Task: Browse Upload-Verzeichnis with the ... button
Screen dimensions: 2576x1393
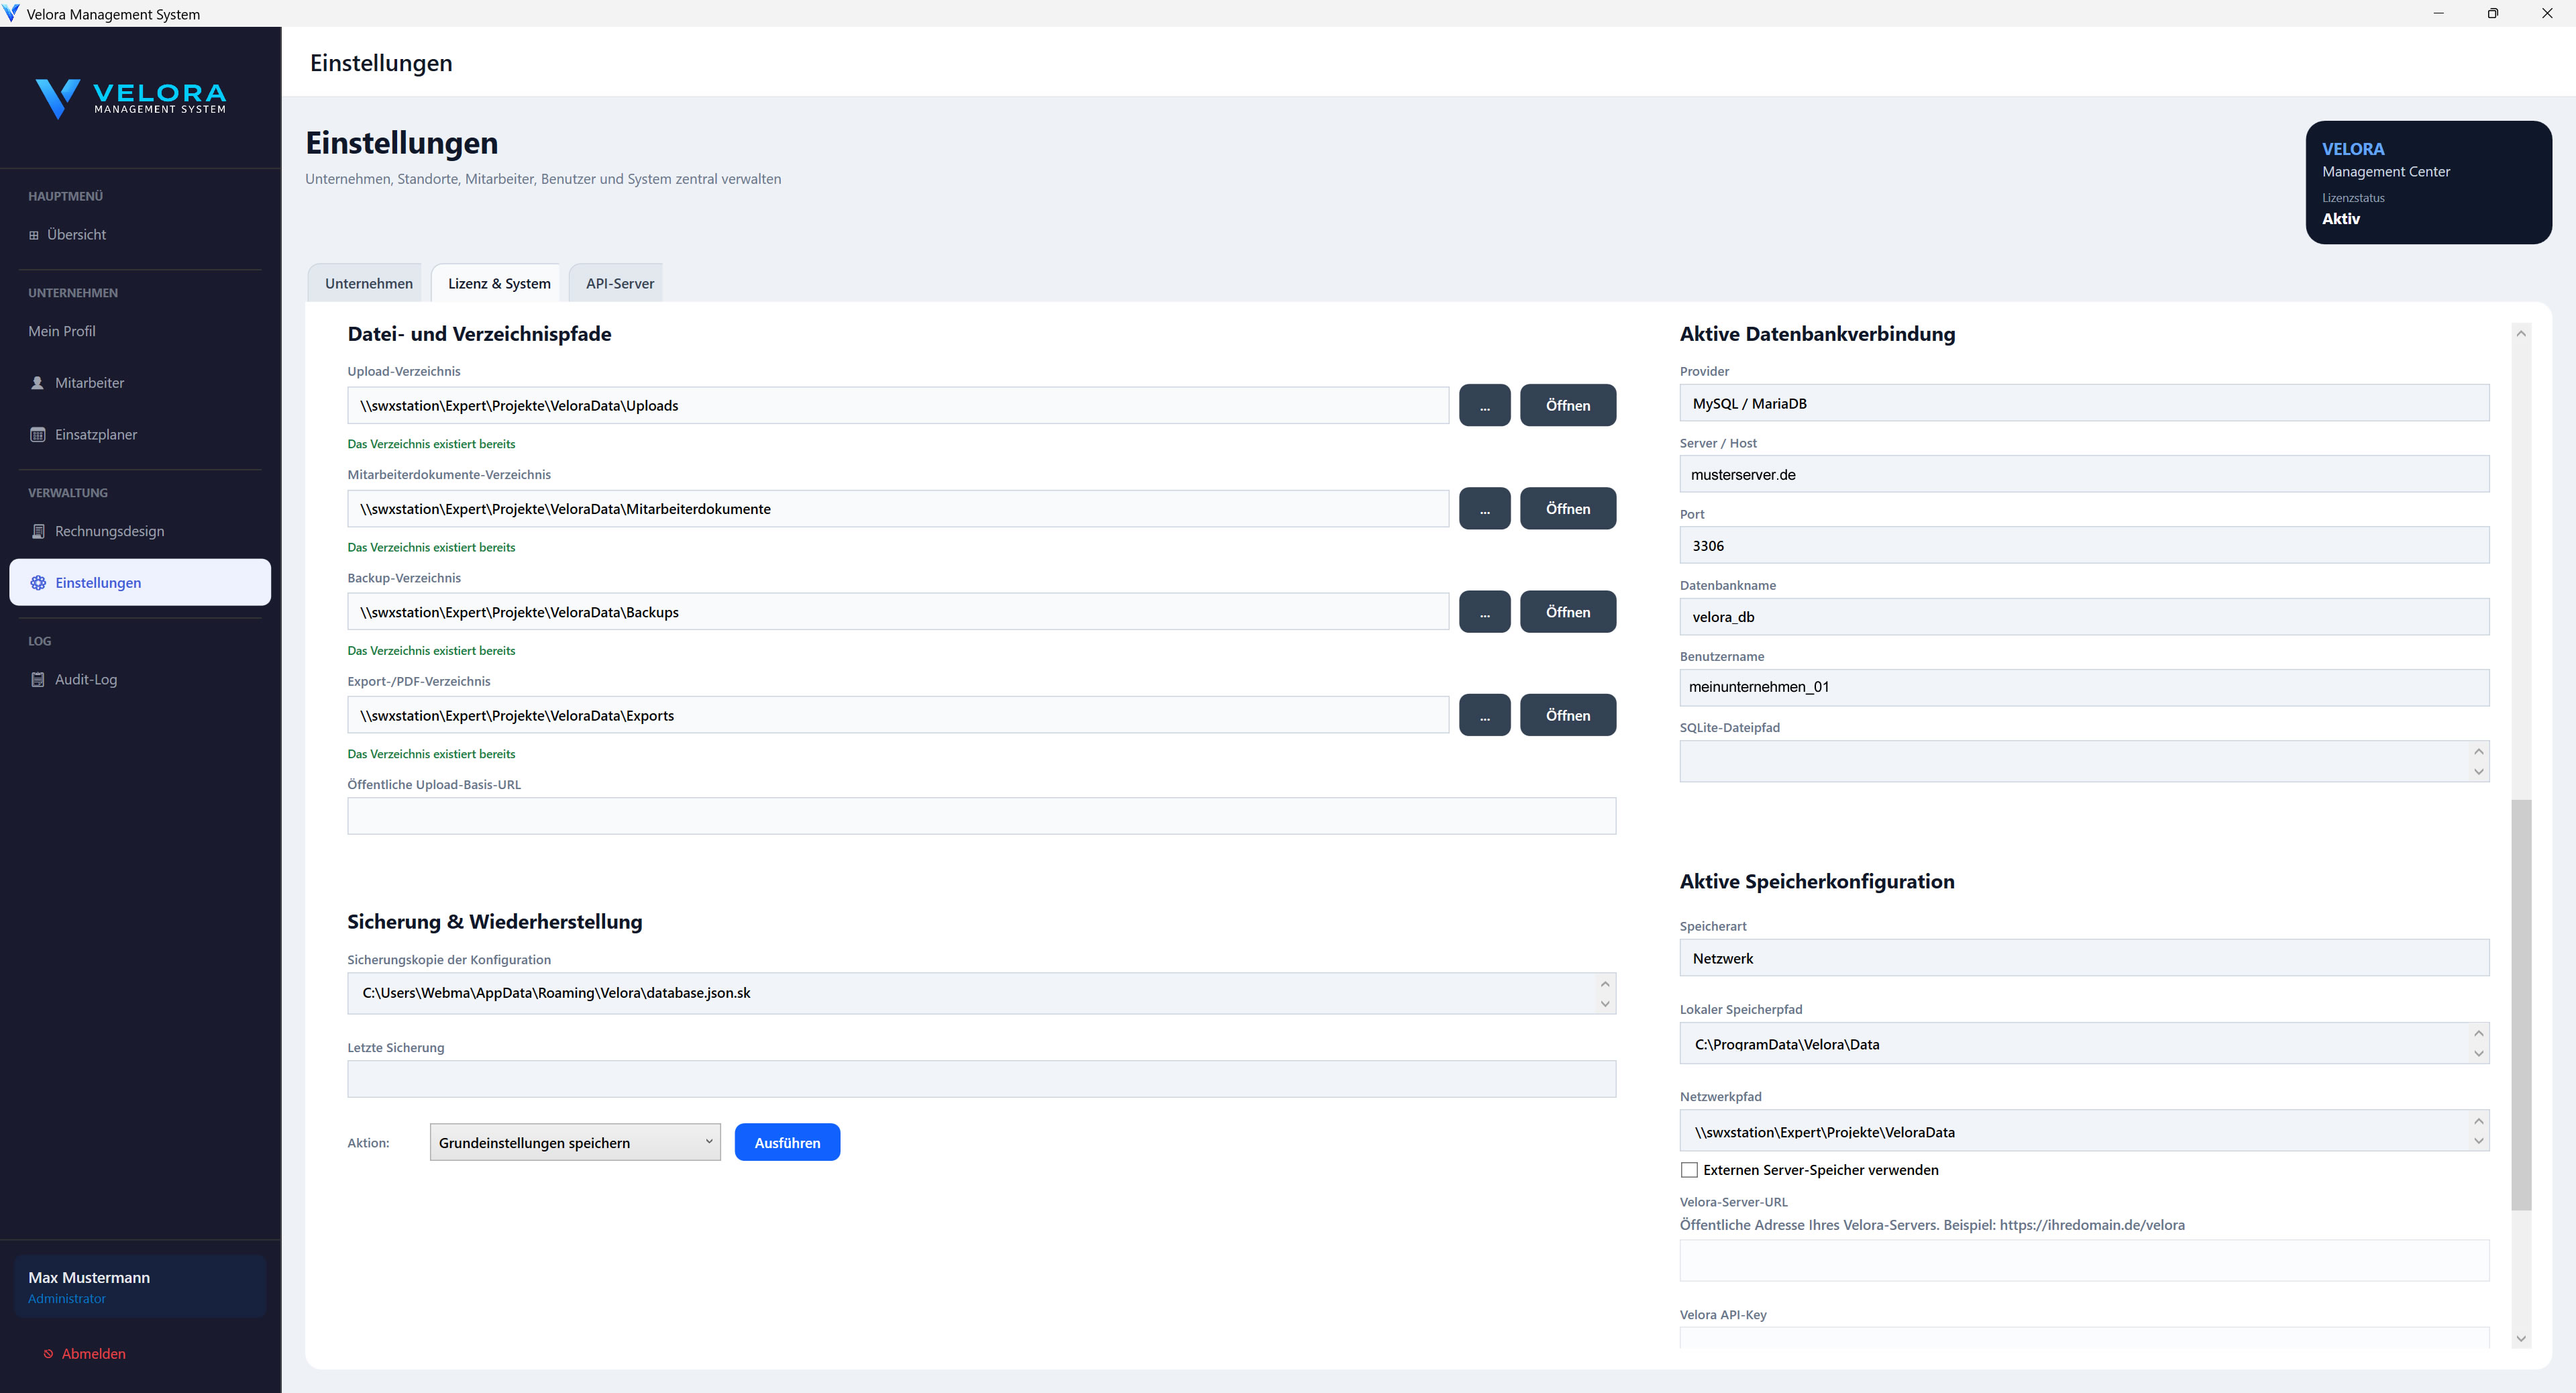Action: pyautogui.click(x=1484, y=406)
